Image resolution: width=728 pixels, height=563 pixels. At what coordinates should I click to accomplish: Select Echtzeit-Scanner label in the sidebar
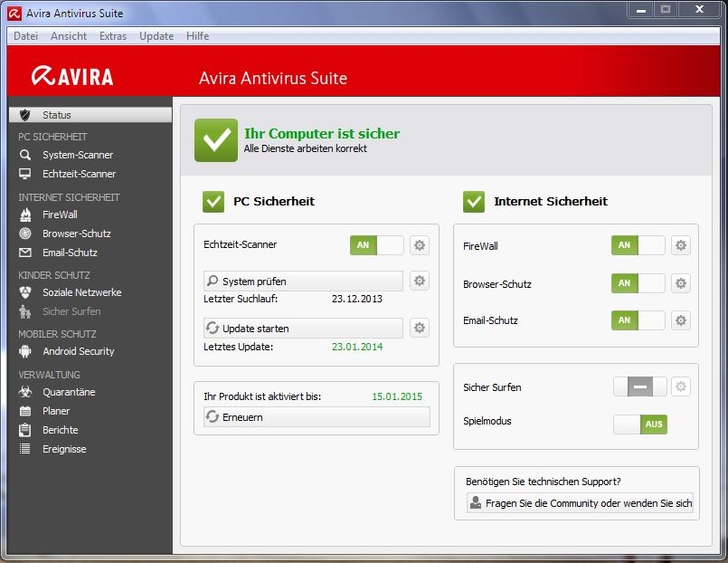79,174
